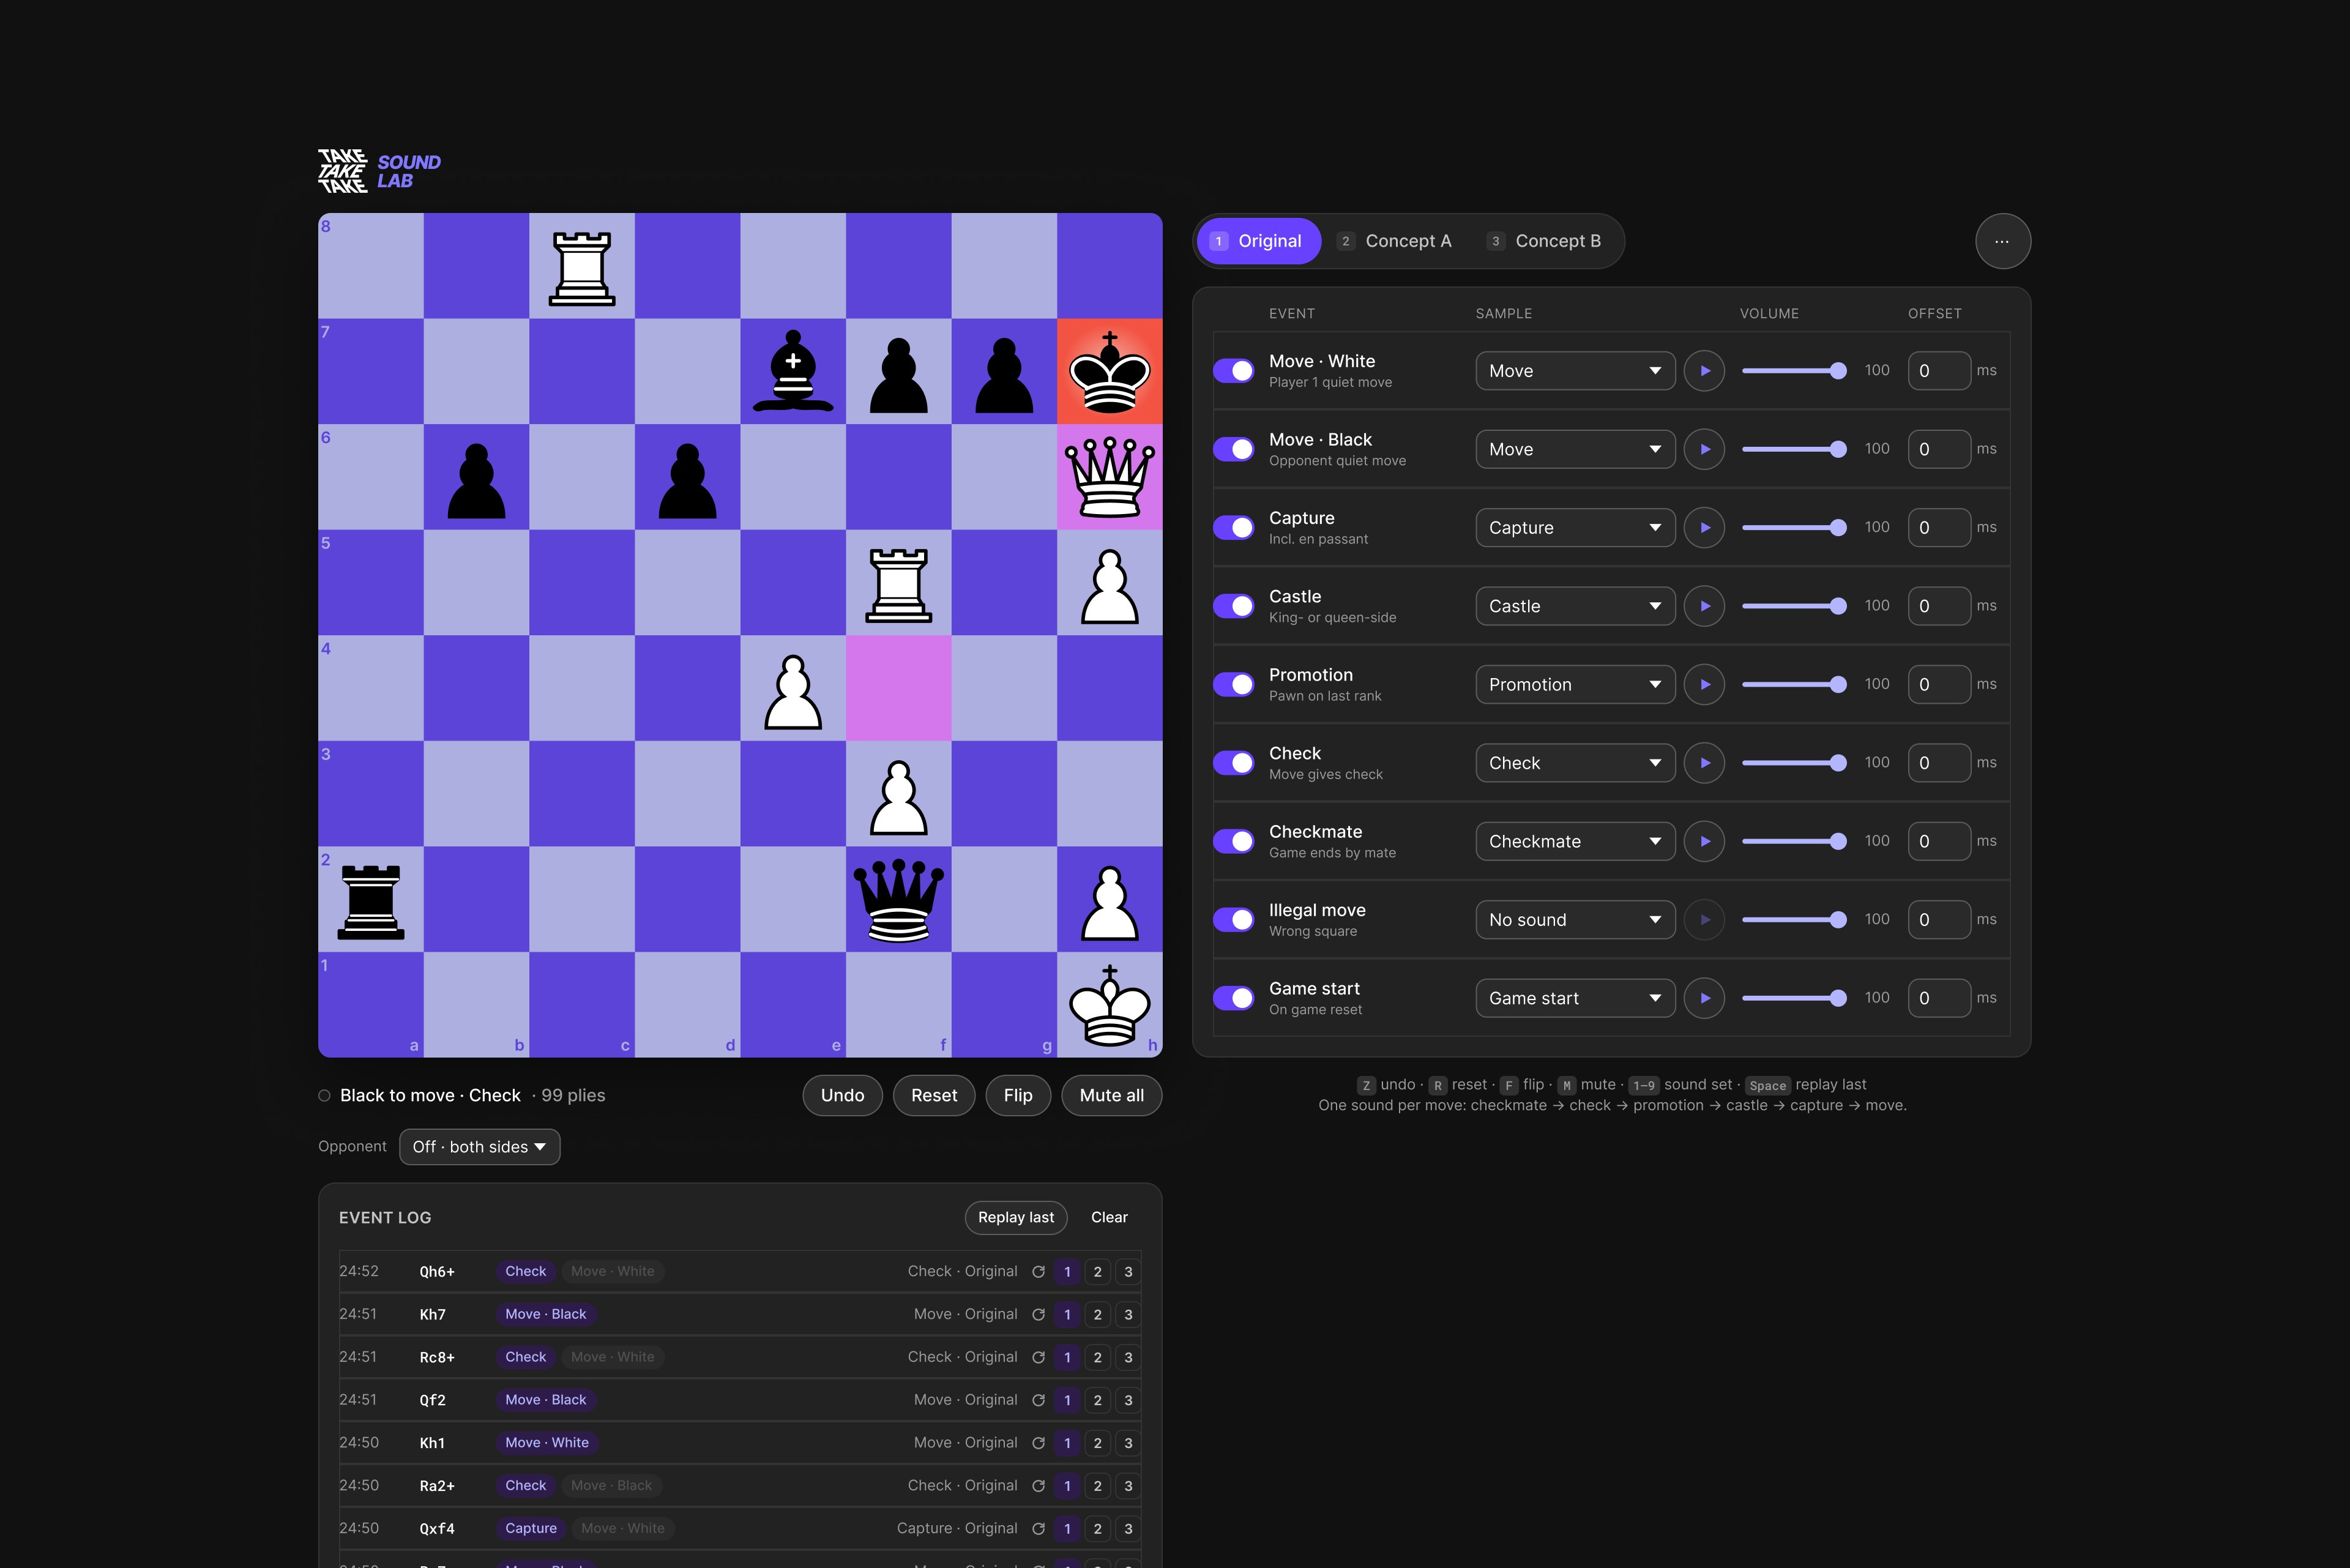Switch to the Concept A tab
This screenshot has height=1568, width=2350.
click(x=1396, y=241)
